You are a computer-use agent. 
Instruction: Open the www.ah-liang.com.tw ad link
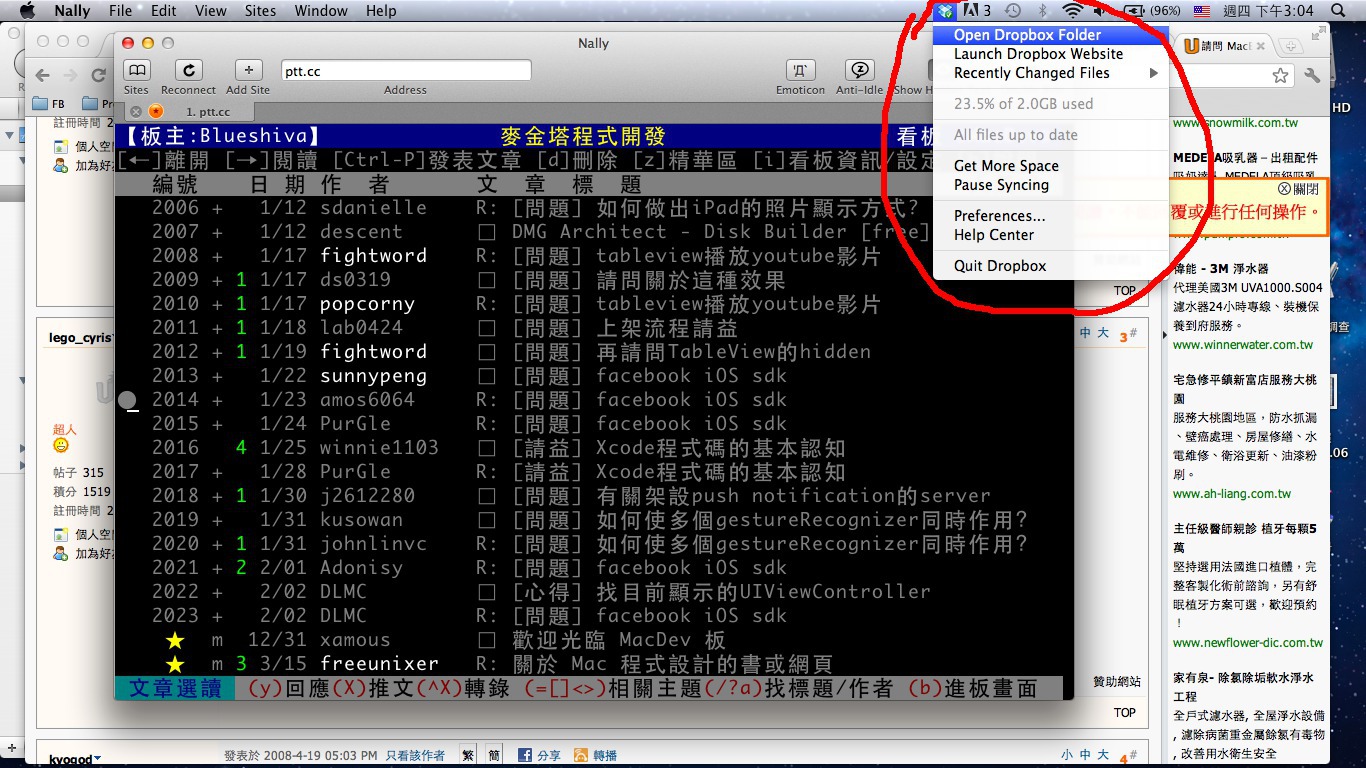1232,494
